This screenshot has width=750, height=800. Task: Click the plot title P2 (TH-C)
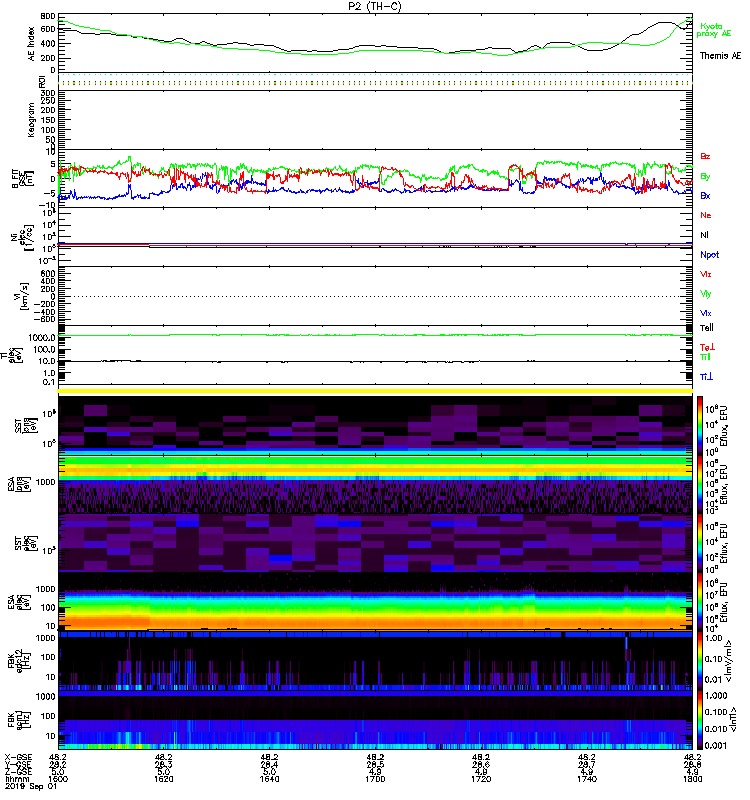pyautogui.click(x=375, y=7)
